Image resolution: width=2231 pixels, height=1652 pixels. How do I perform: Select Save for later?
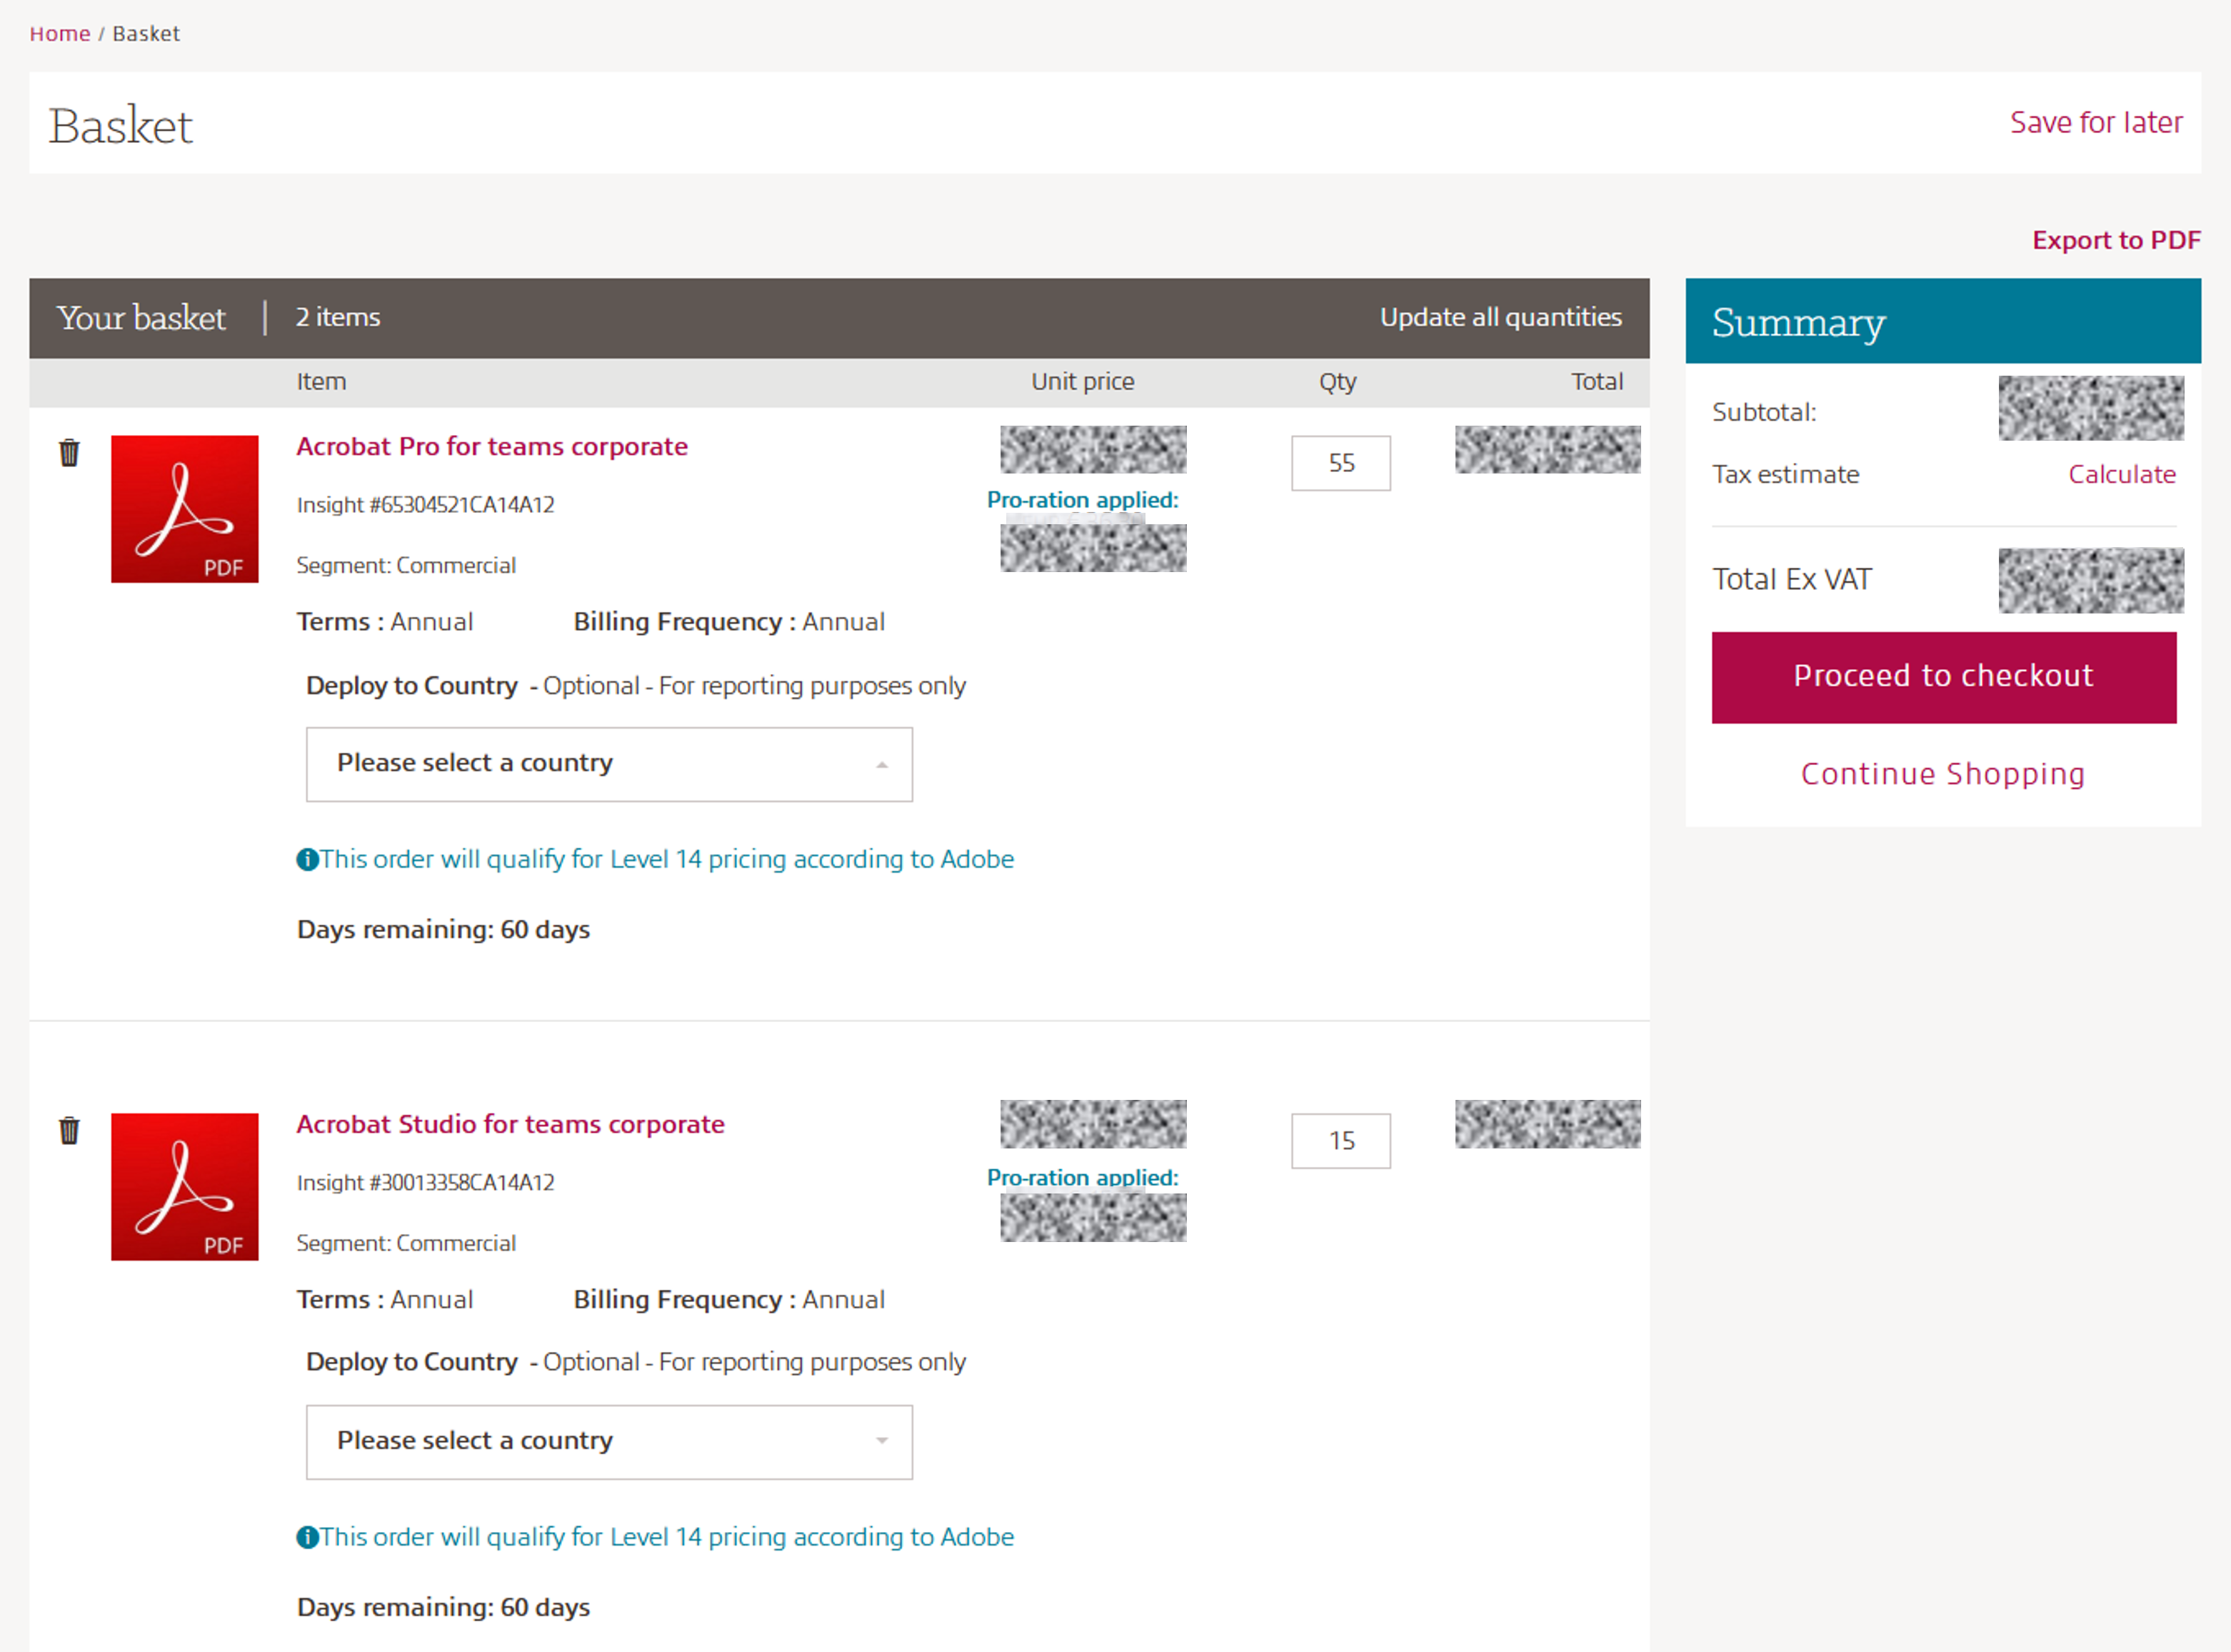tap(2095, 122)
